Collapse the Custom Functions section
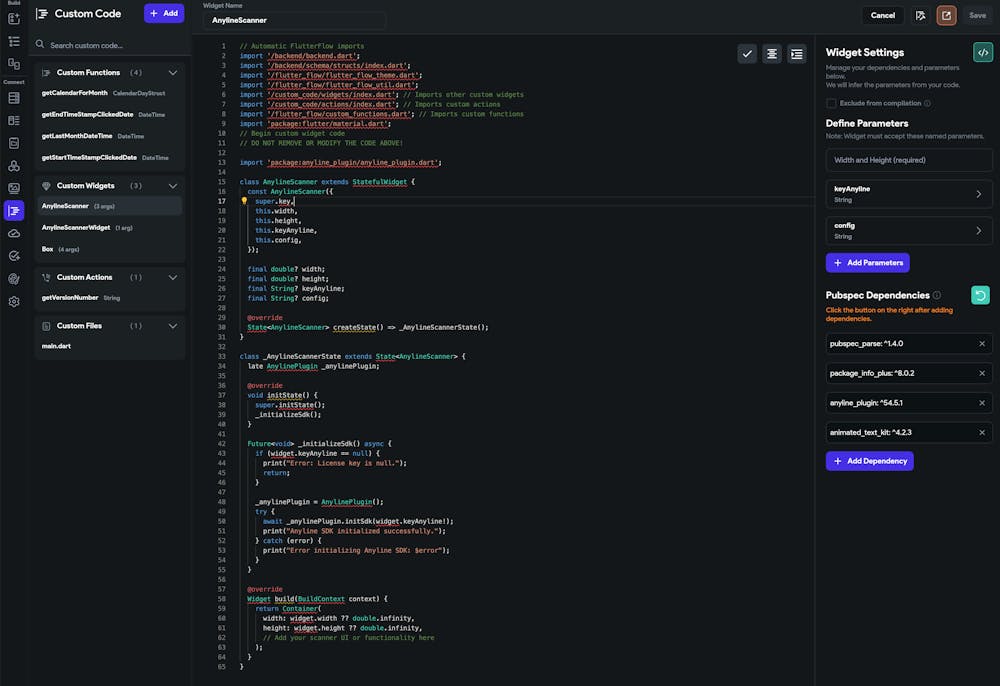 [x=173, y=73]
